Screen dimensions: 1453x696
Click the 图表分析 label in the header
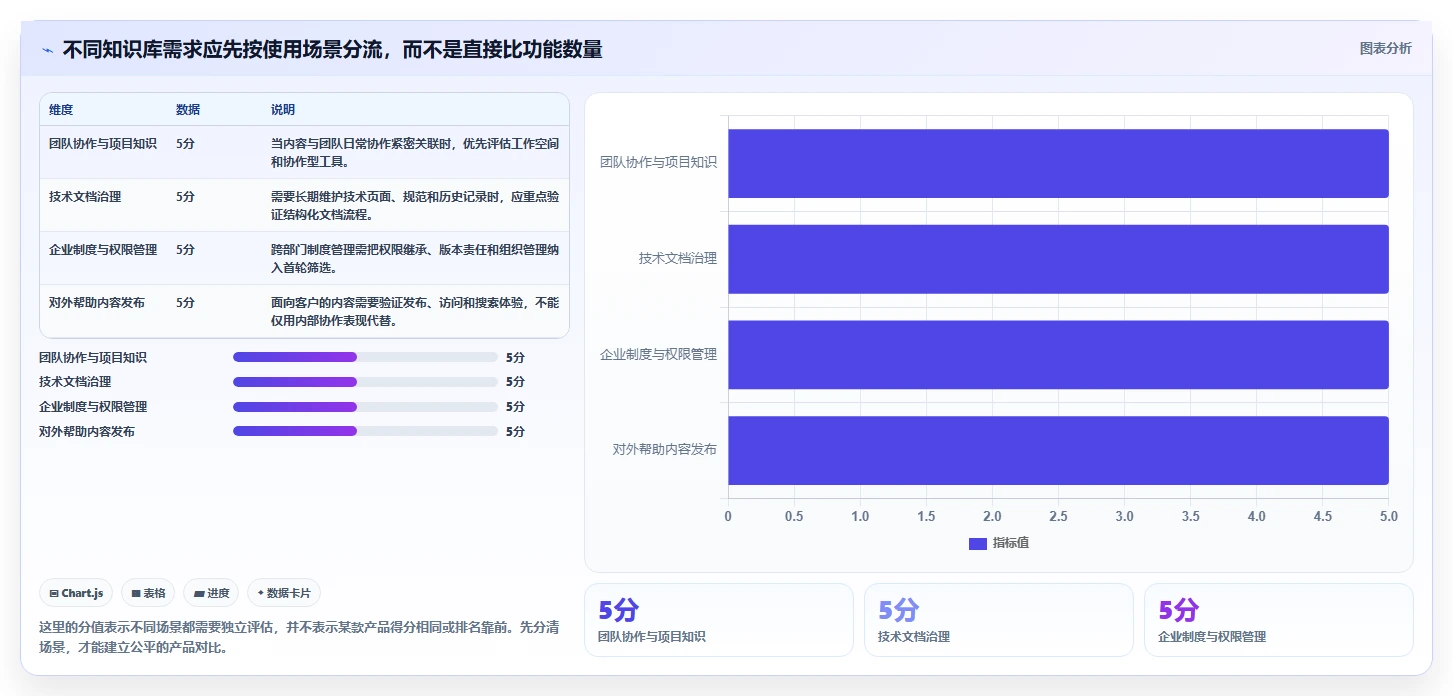(x=1385, y=48)
